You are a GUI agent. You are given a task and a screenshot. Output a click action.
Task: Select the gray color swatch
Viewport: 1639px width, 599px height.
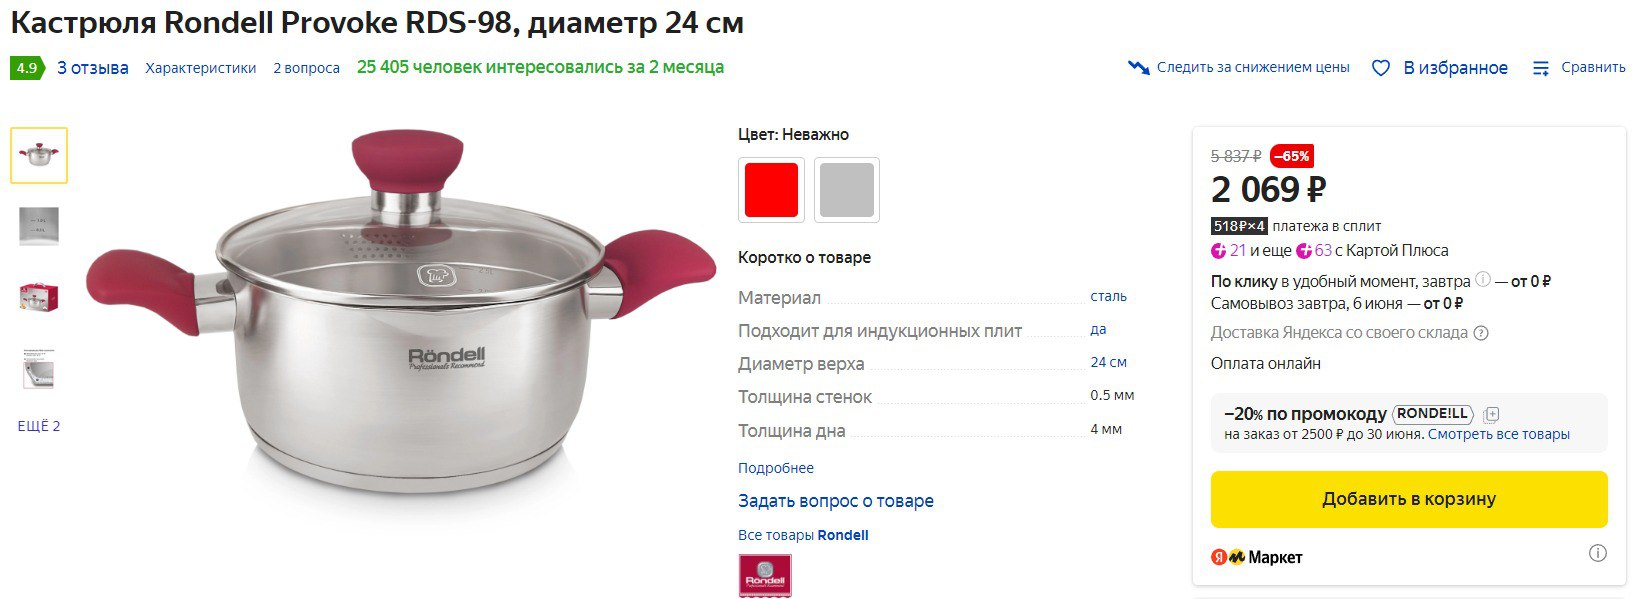coord(847,190)
